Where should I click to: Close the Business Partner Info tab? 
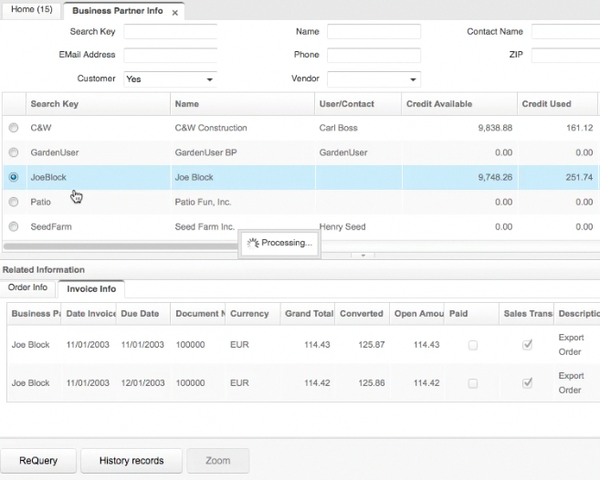click(176, 13)
